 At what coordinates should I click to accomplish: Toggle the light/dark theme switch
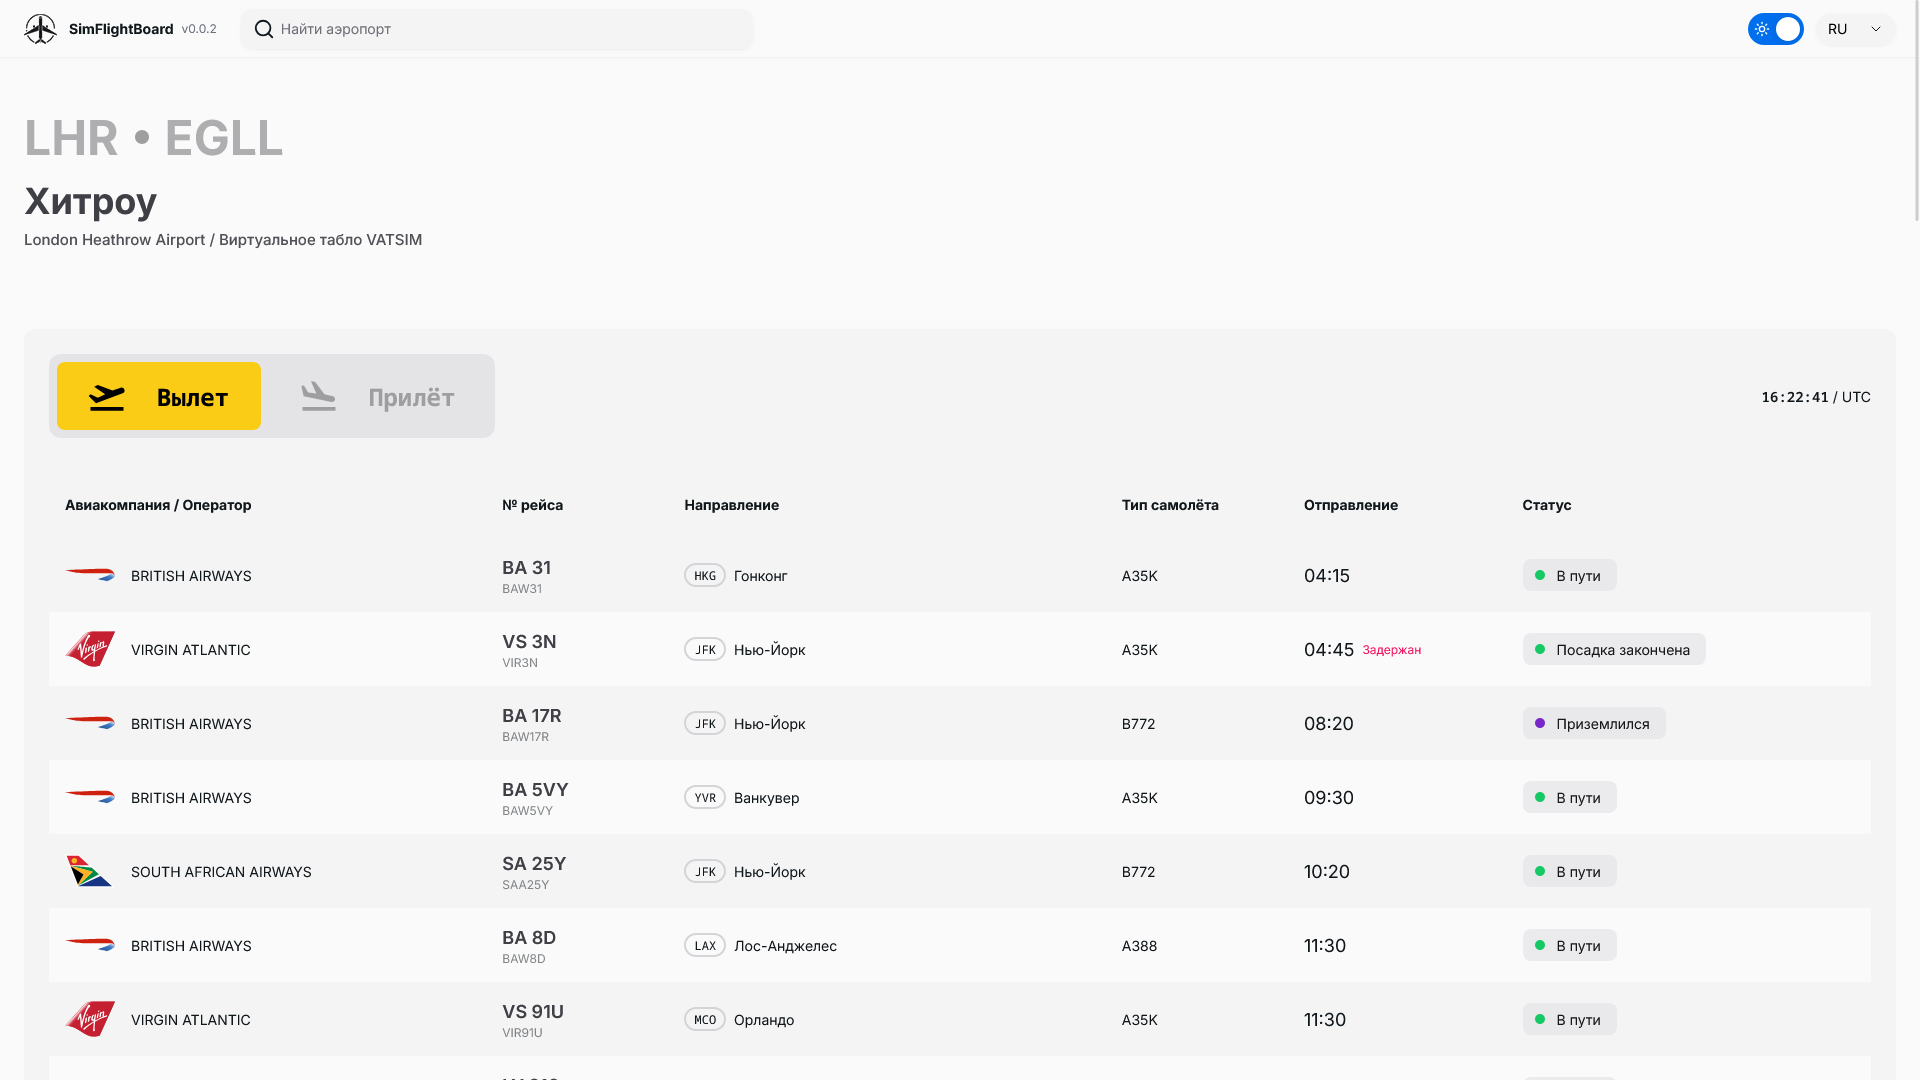(x=1775, y=29)
